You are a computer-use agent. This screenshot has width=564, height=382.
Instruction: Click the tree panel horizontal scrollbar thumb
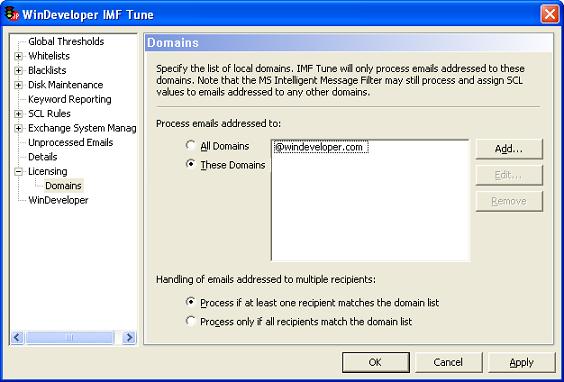[x=69, y=337]
